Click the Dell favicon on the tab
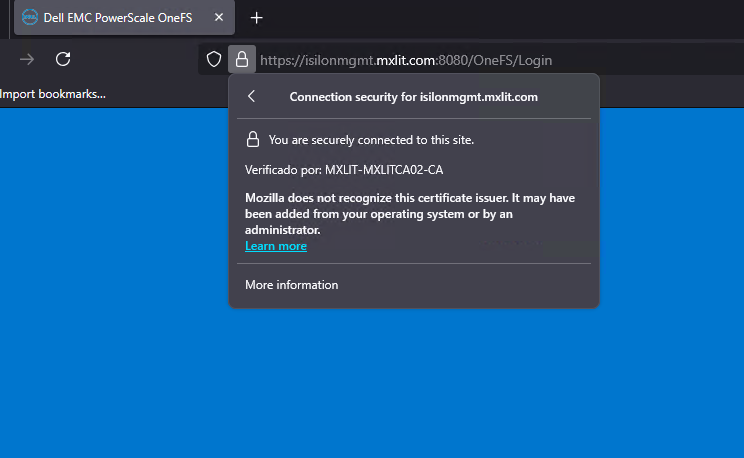Image resolution: width=744 pixels, height=458 pixels. tap(30, 18)
